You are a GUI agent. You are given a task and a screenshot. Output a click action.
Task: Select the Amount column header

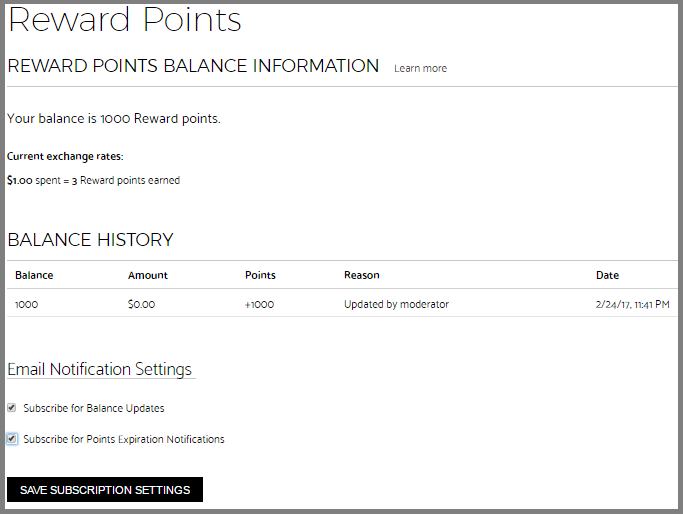(148, 275)
